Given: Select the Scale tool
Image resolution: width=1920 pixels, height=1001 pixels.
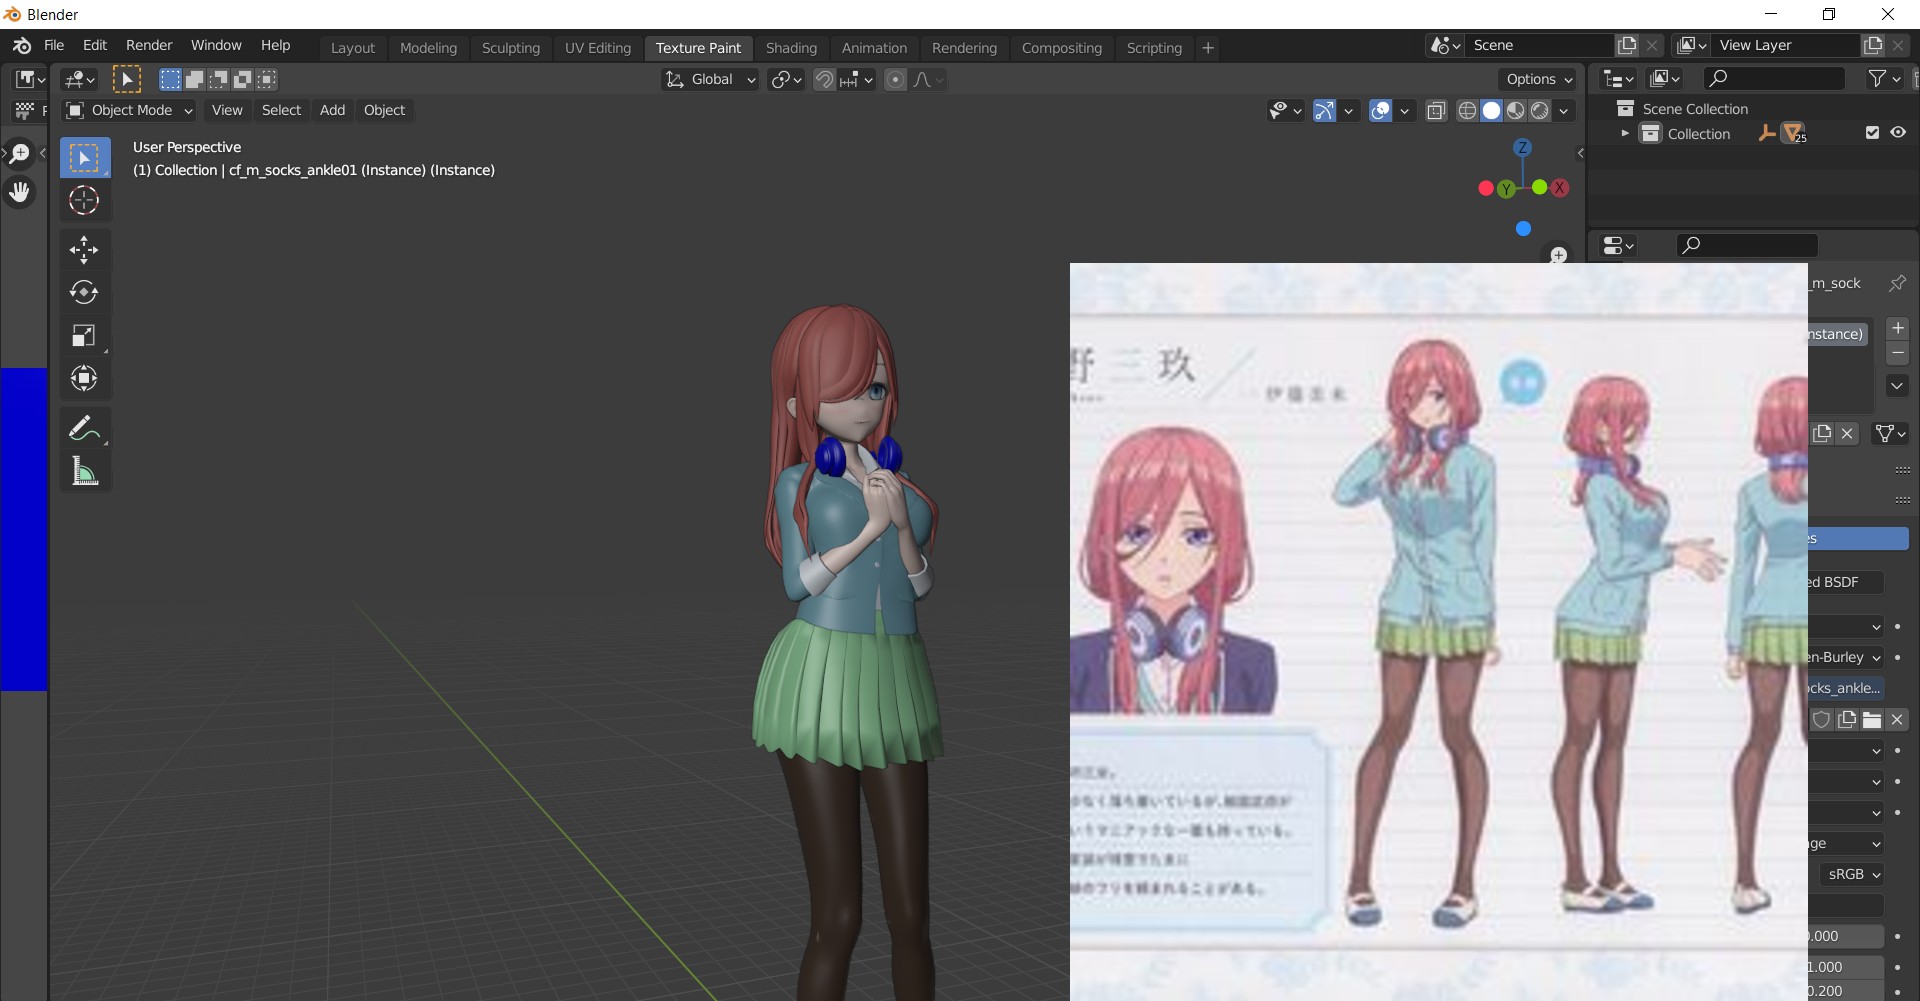Looking at the screenshot, I should [85, 335].
